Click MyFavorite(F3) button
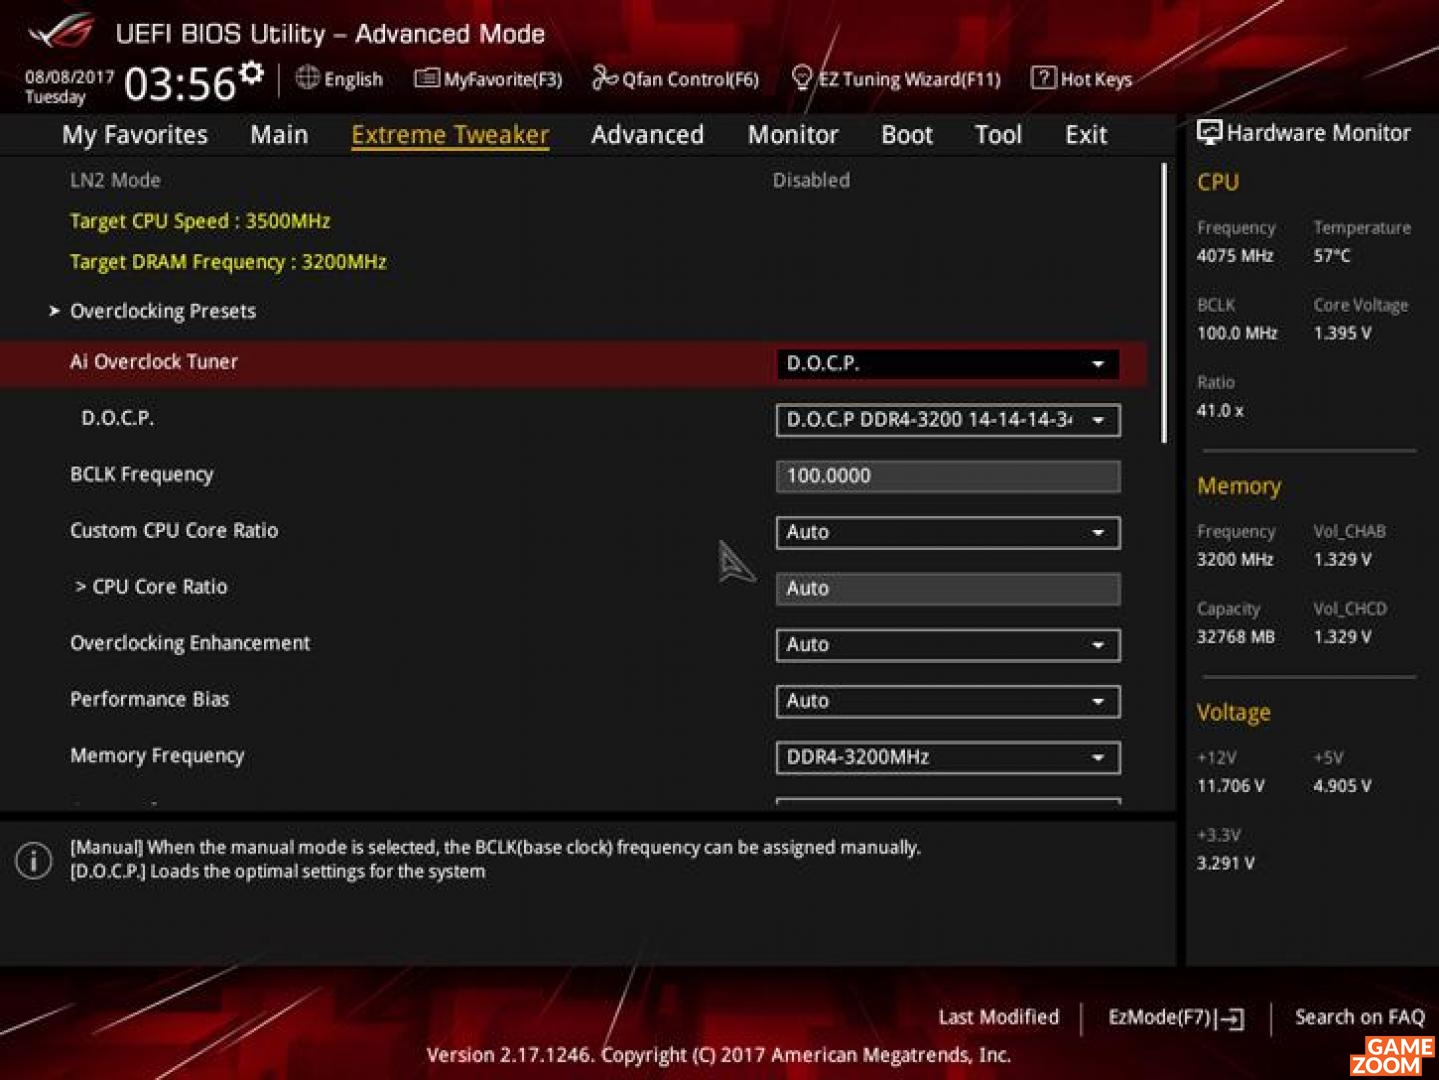Image resolution: width=1439 pixels, height=1080 pixels. point(489,78)
